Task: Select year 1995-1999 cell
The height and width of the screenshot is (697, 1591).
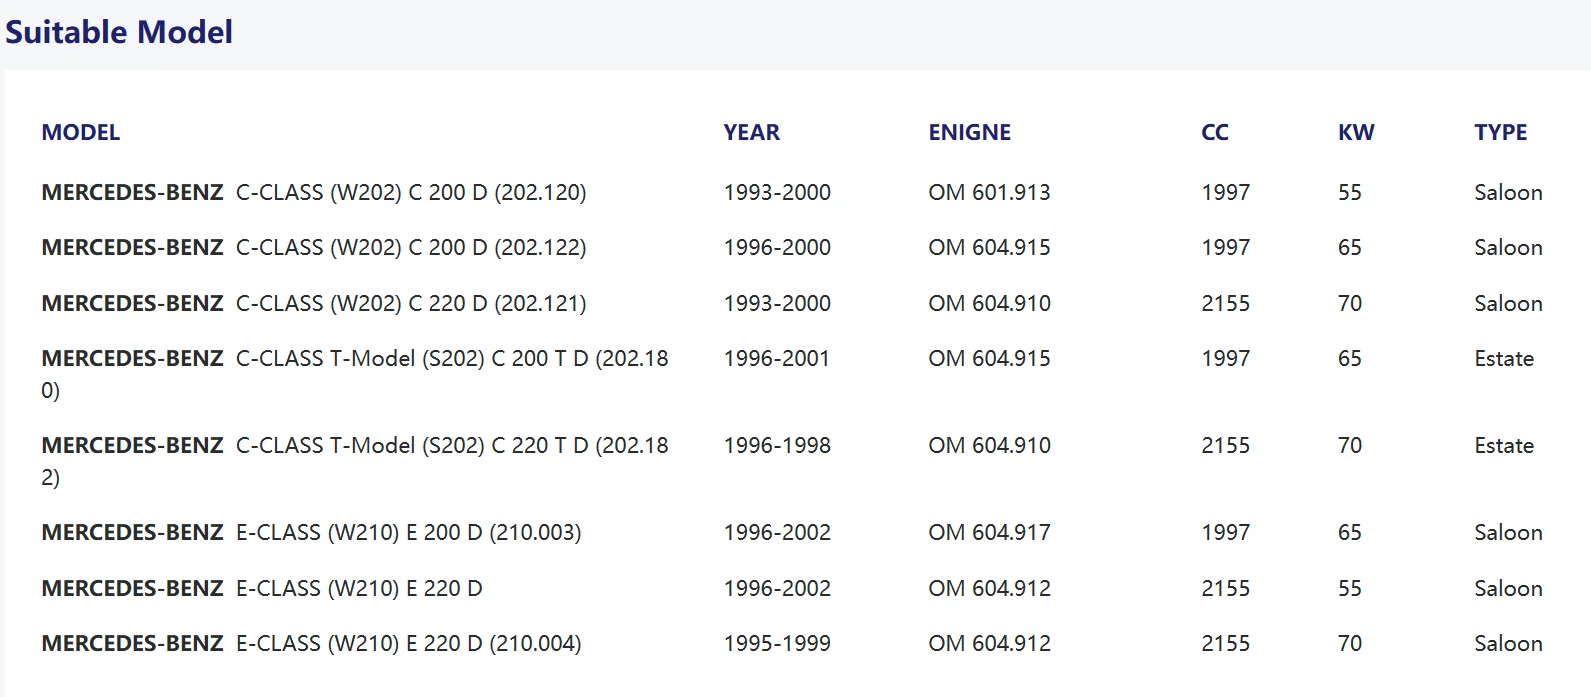Action: 777,643
